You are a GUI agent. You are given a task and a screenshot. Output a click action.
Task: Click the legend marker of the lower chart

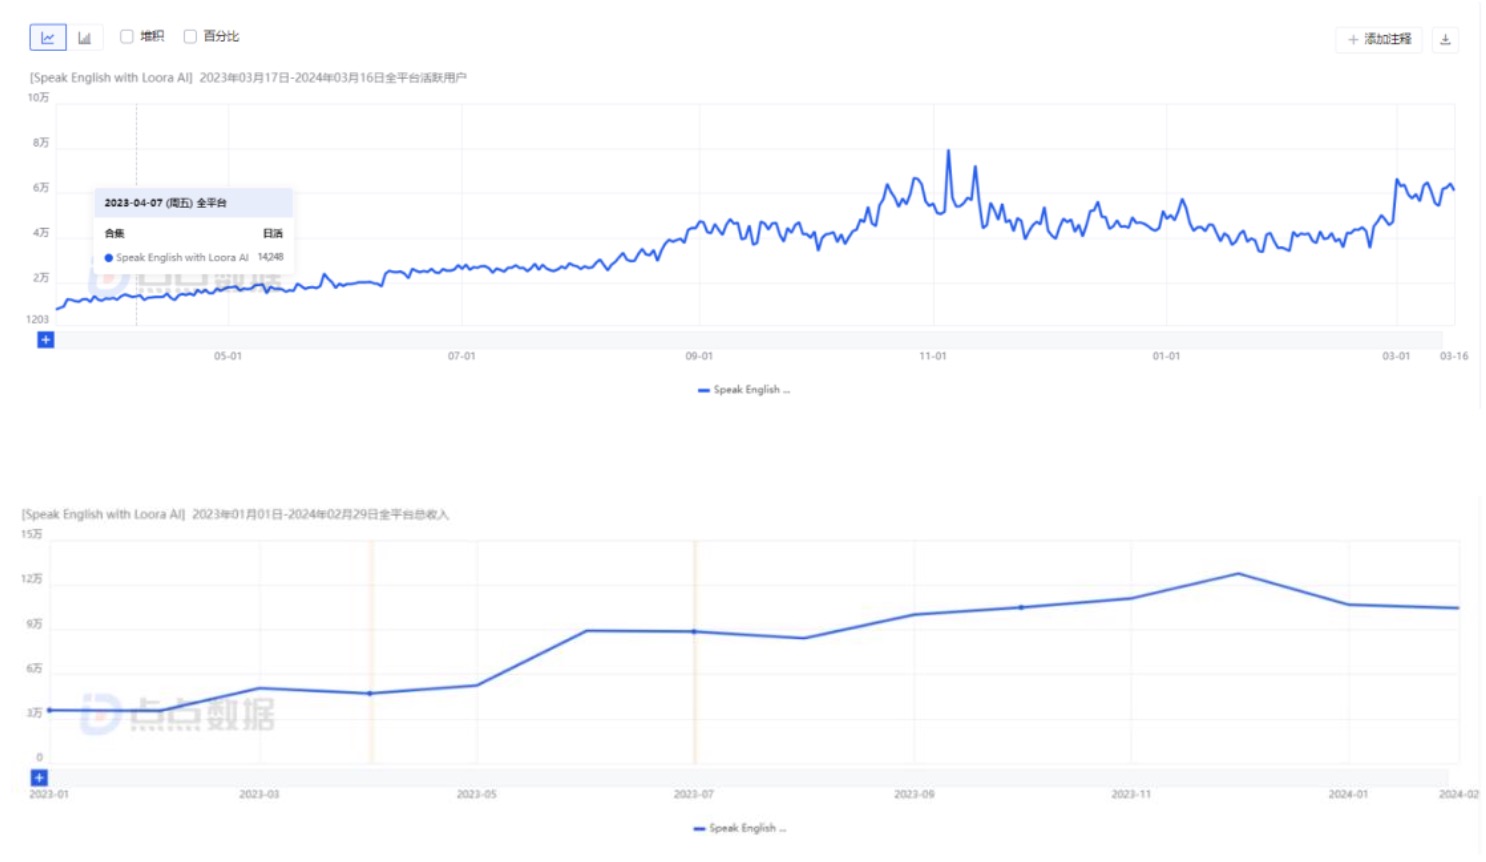699,828
